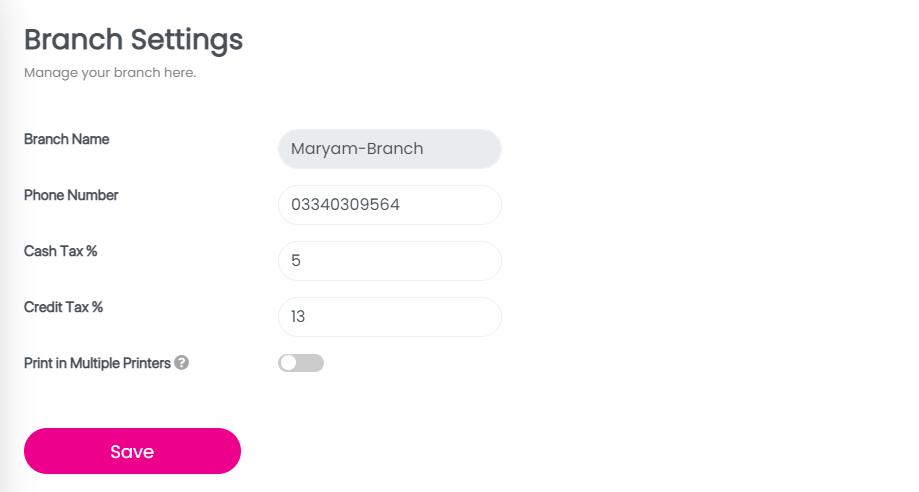Click the Phone Number label
919x492 pixels.
[71, 195]
